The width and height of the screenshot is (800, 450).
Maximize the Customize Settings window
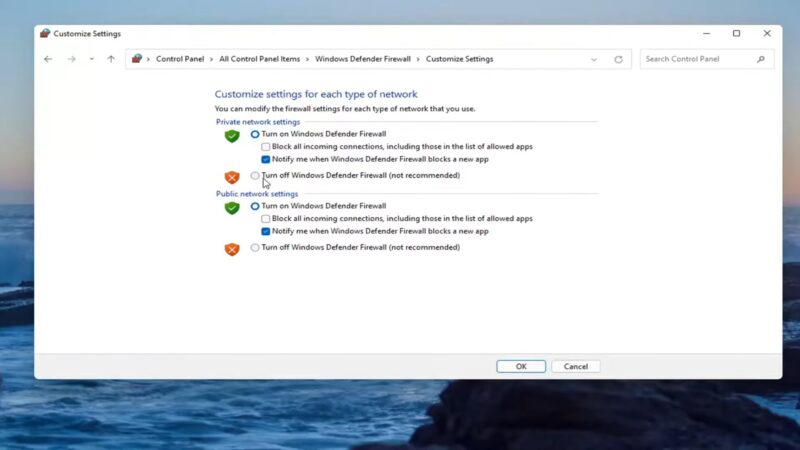click(x=736, y=34)
